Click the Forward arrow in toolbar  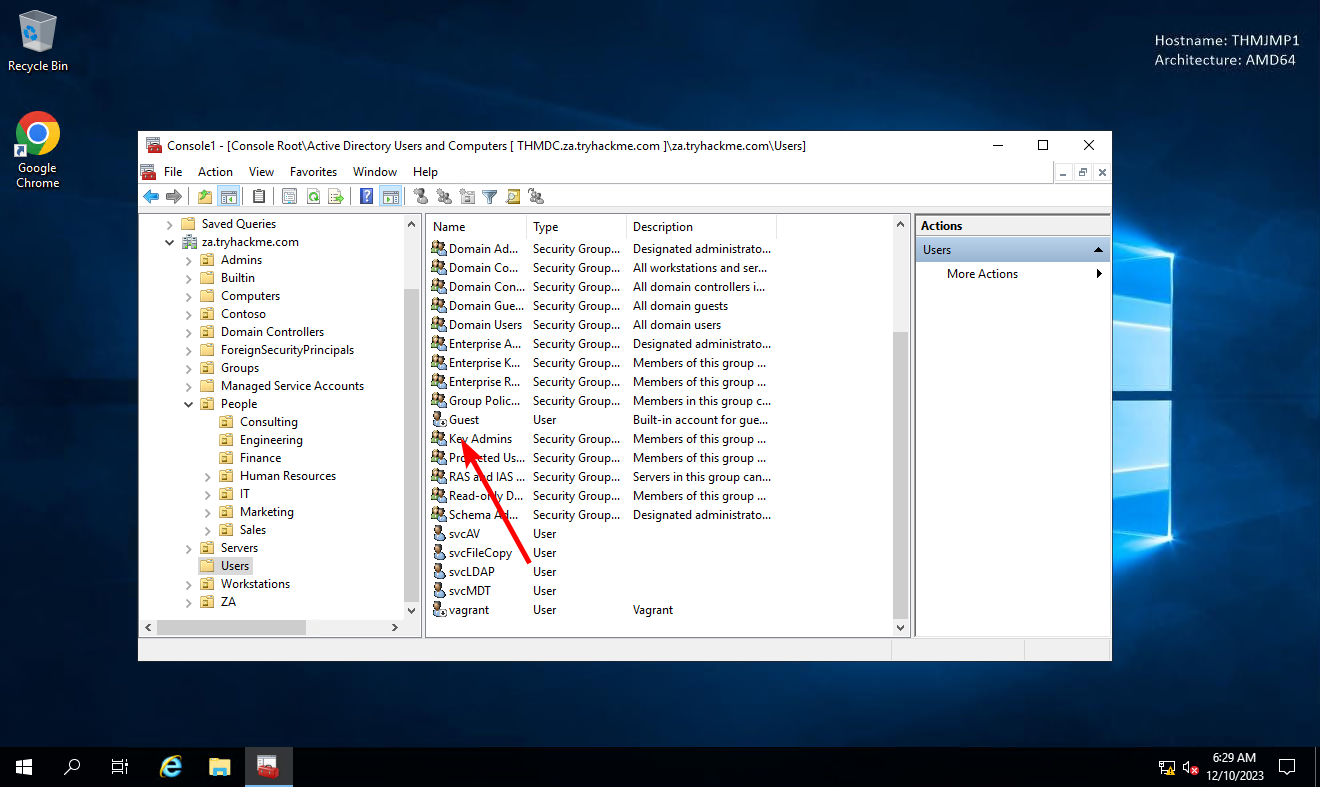(174, 197)
